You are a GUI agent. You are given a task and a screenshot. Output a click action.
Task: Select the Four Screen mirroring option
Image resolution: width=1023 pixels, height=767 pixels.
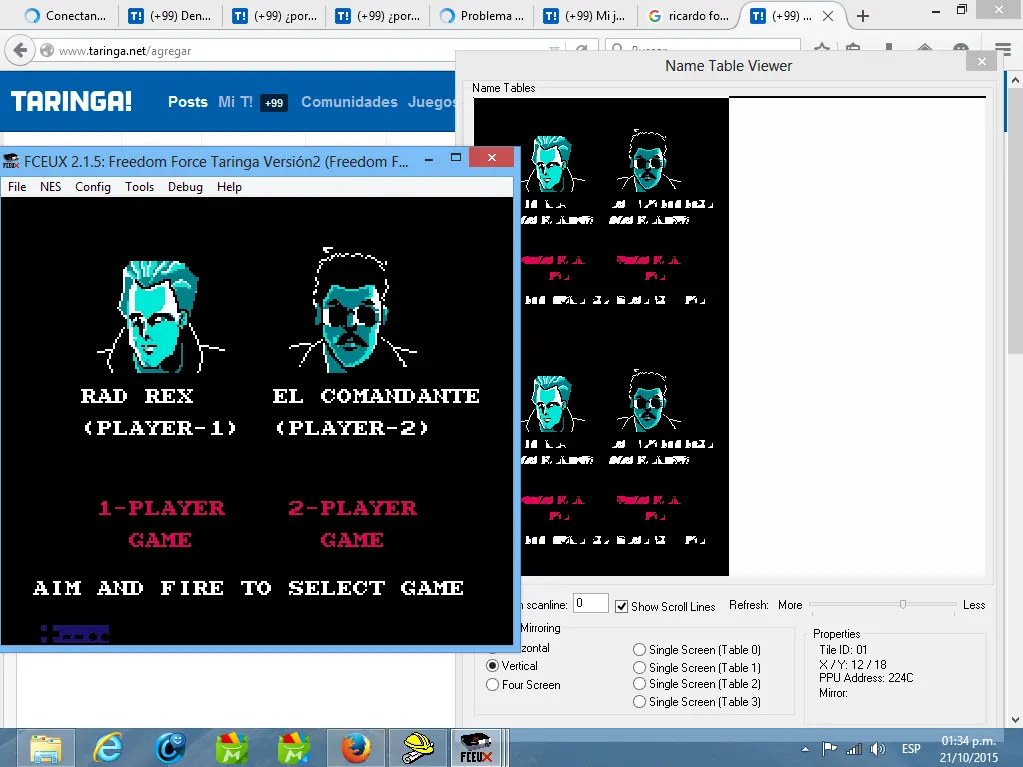(493, 685)
